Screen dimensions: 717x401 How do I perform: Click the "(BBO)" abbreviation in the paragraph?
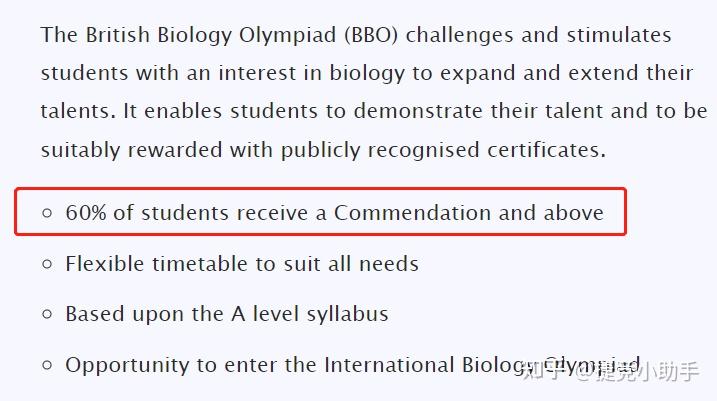[x=373, y=35]
